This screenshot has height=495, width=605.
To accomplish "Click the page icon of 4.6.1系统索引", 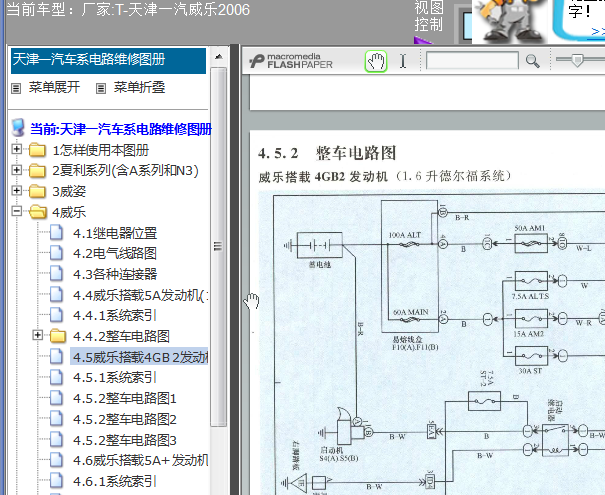I will pos(56,481).
